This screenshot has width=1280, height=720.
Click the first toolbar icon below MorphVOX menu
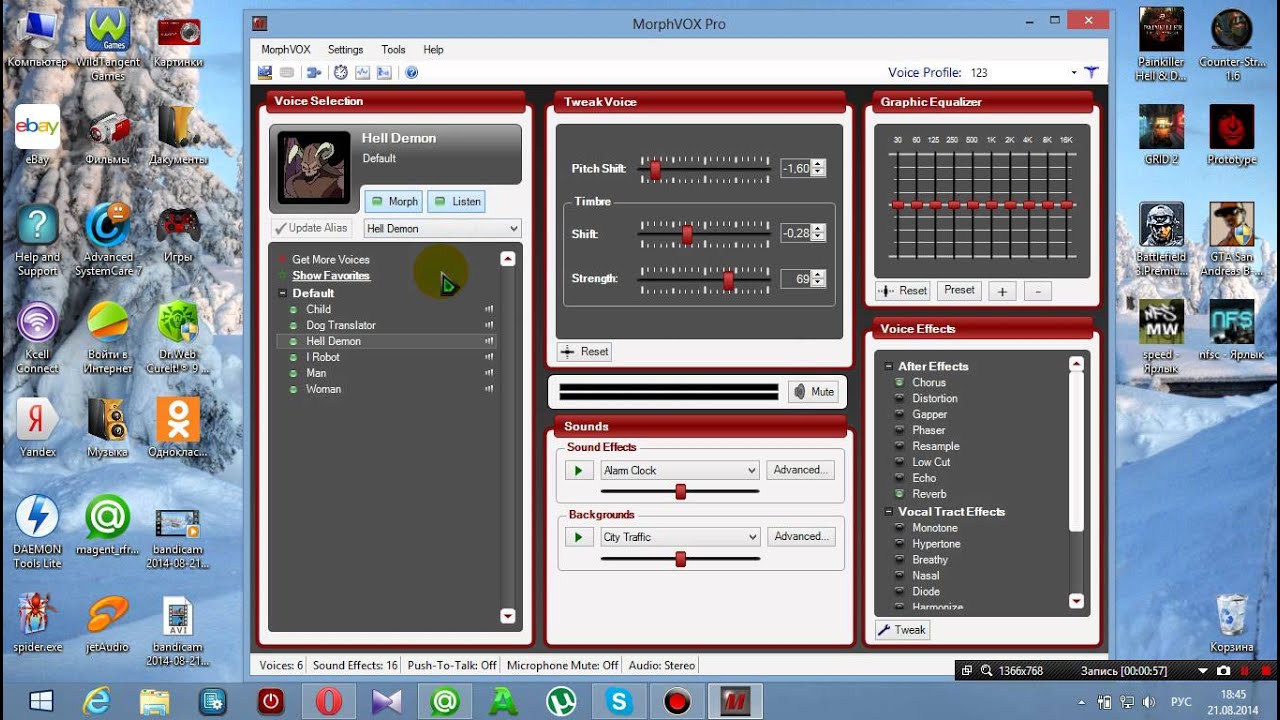point(265,72)
